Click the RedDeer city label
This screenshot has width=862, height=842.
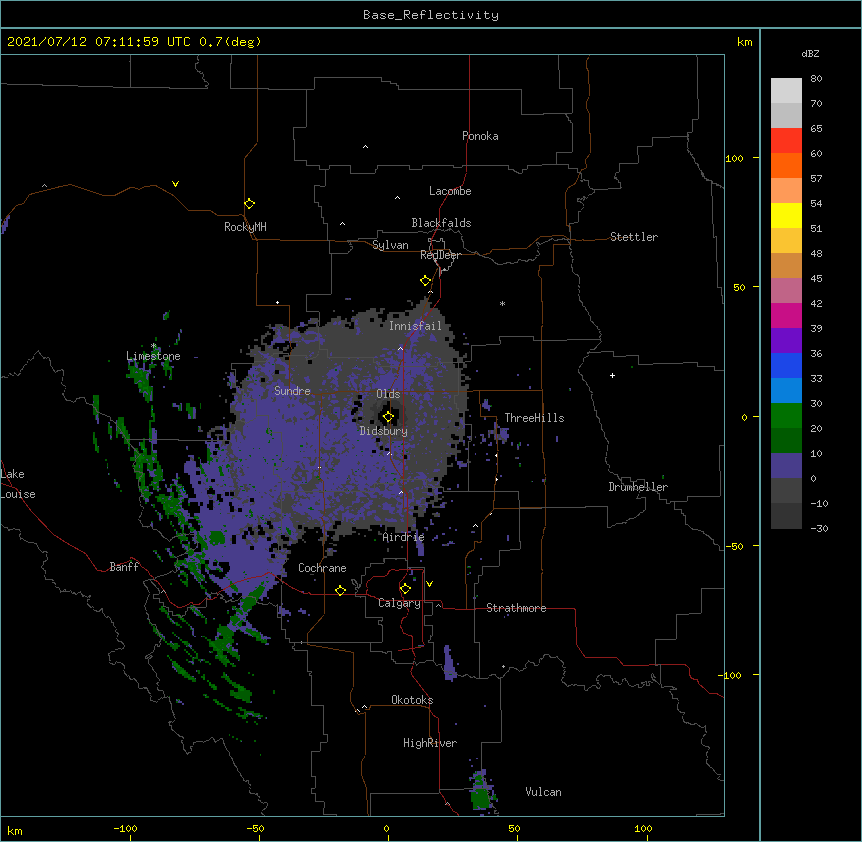pos(440,255)
